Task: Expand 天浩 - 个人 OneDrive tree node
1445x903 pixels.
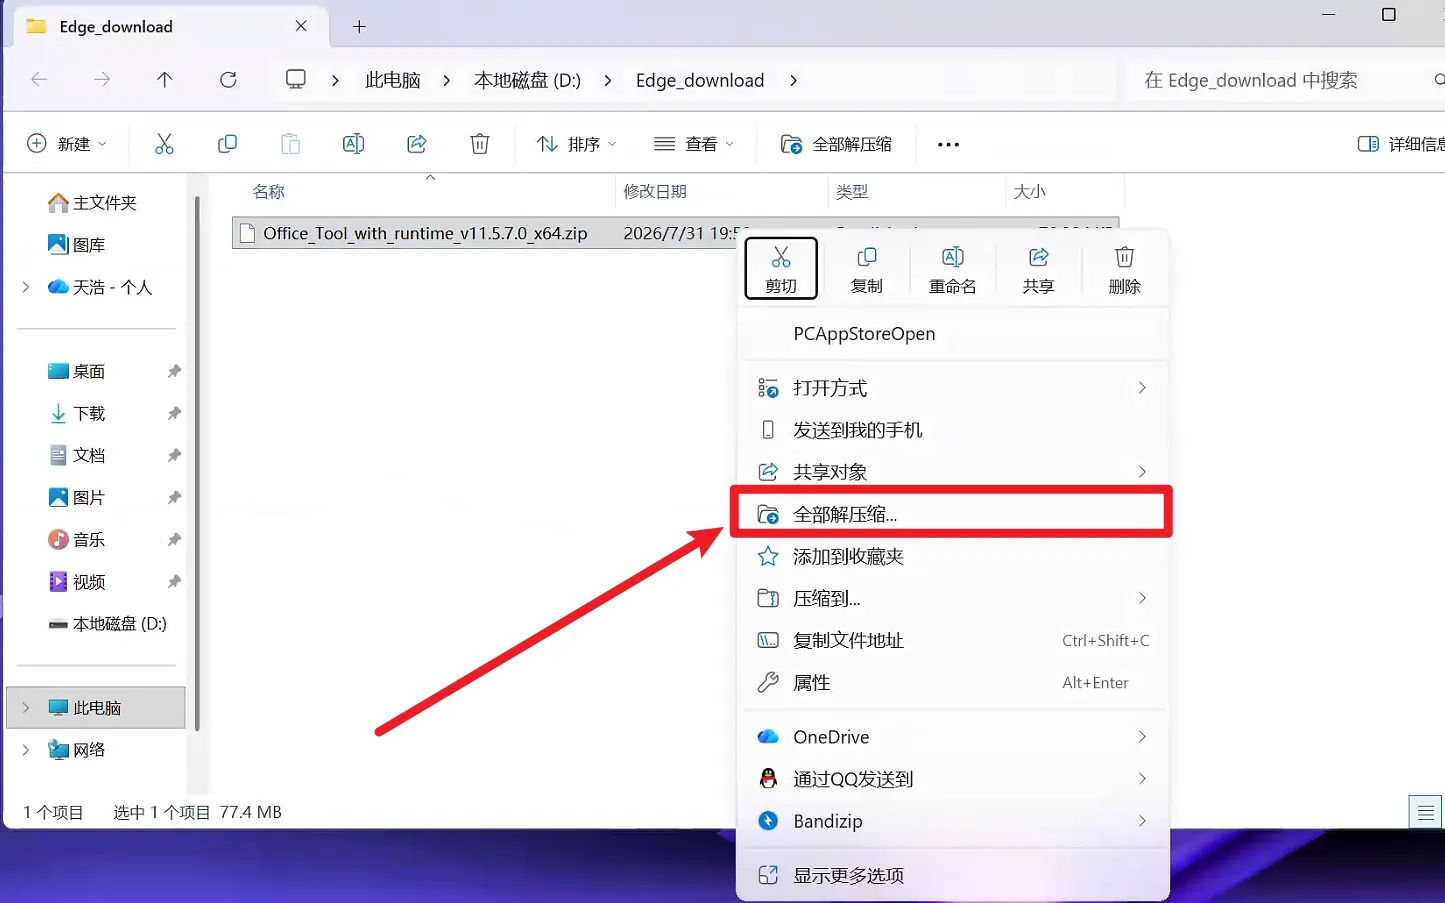Action: pos(26,287)
